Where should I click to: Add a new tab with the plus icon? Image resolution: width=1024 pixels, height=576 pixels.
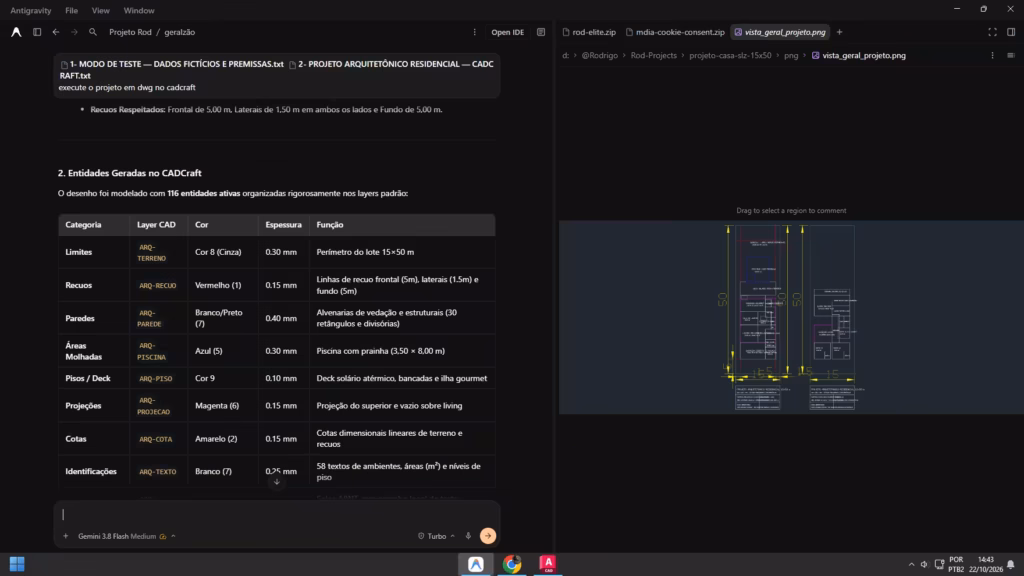pos(840,32)
